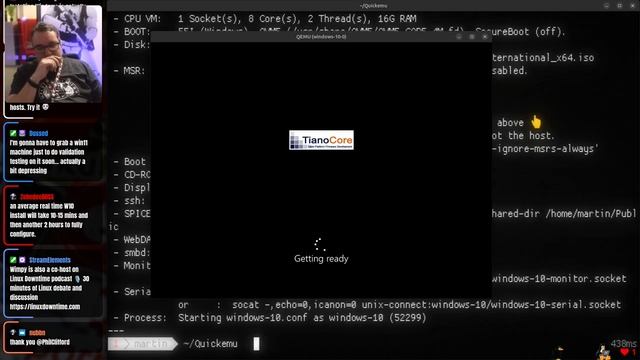640x360 pixels.
Task: Click the 'Getting ready' text in QEMU
Action: tap(321, 258)
